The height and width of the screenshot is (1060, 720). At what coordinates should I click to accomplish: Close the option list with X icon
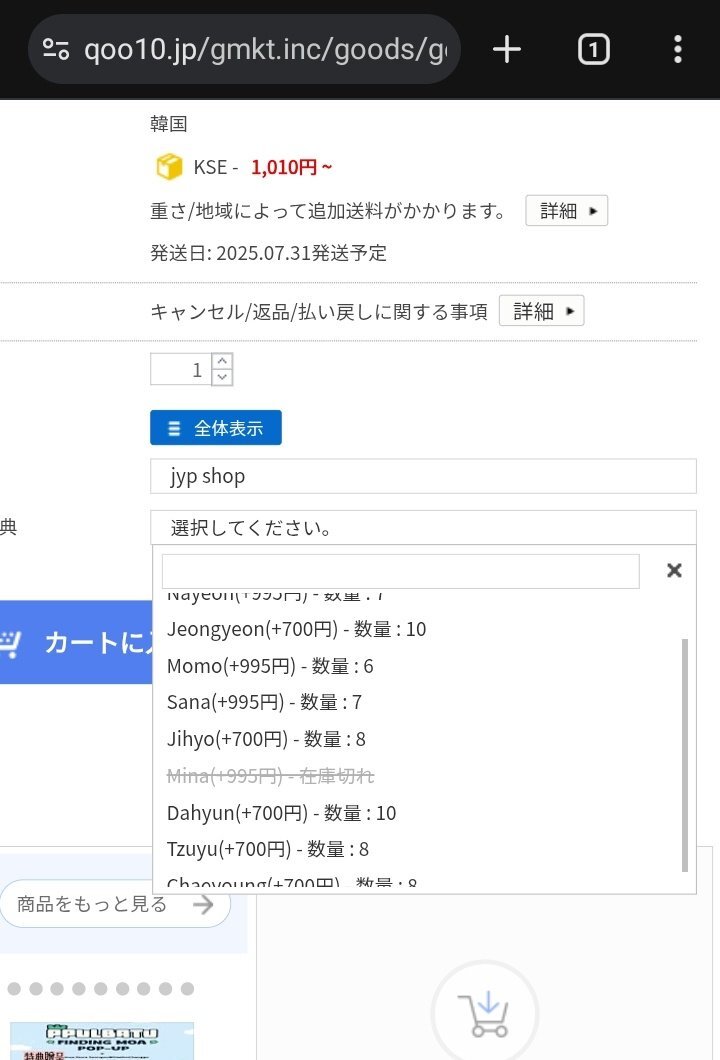pos(674,571)
